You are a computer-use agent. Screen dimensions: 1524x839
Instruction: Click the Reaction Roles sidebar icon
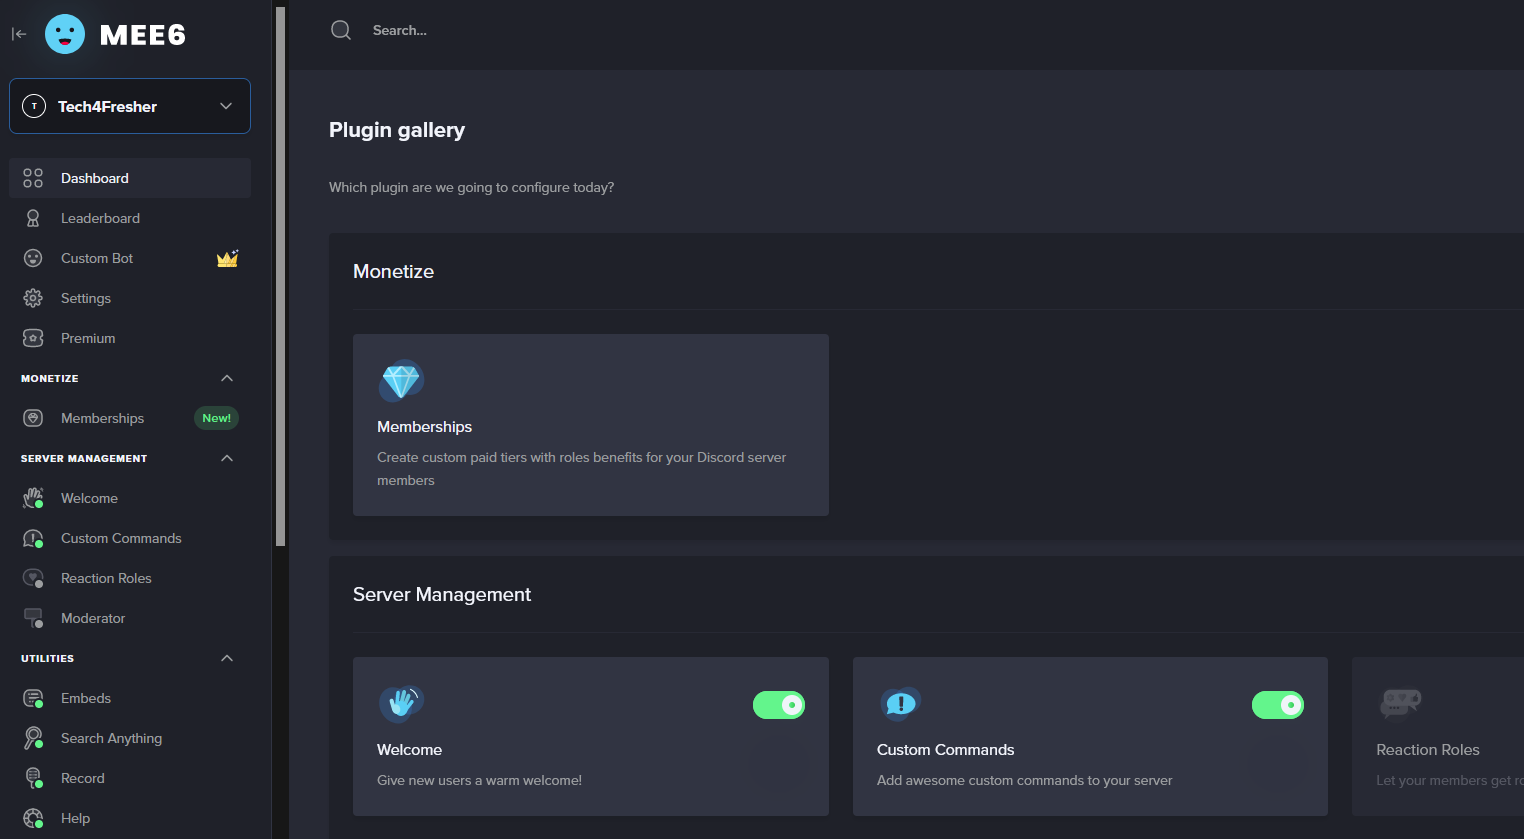point(33,578)
